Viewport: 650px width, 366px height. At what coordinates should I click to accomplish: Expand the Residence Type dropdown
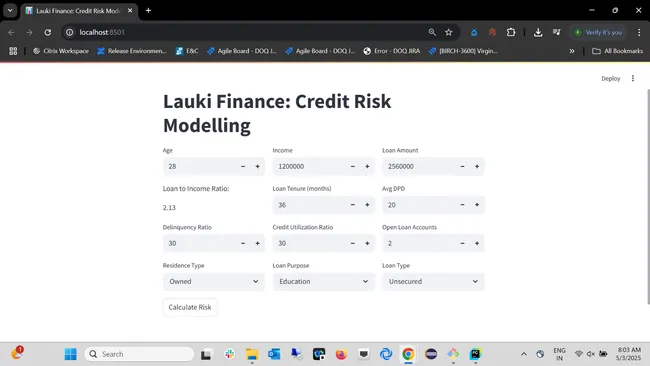click(x=213, y=281)
